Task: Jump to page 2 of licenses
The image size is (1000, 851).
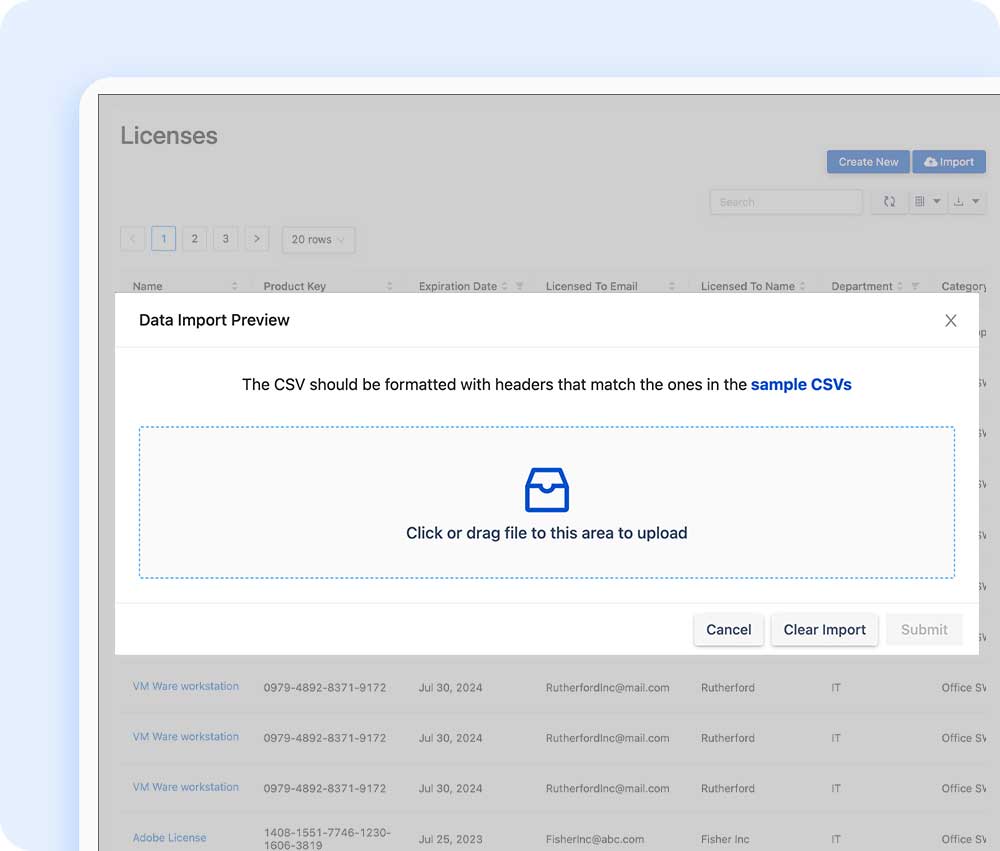Action: [x=195, y=239]
